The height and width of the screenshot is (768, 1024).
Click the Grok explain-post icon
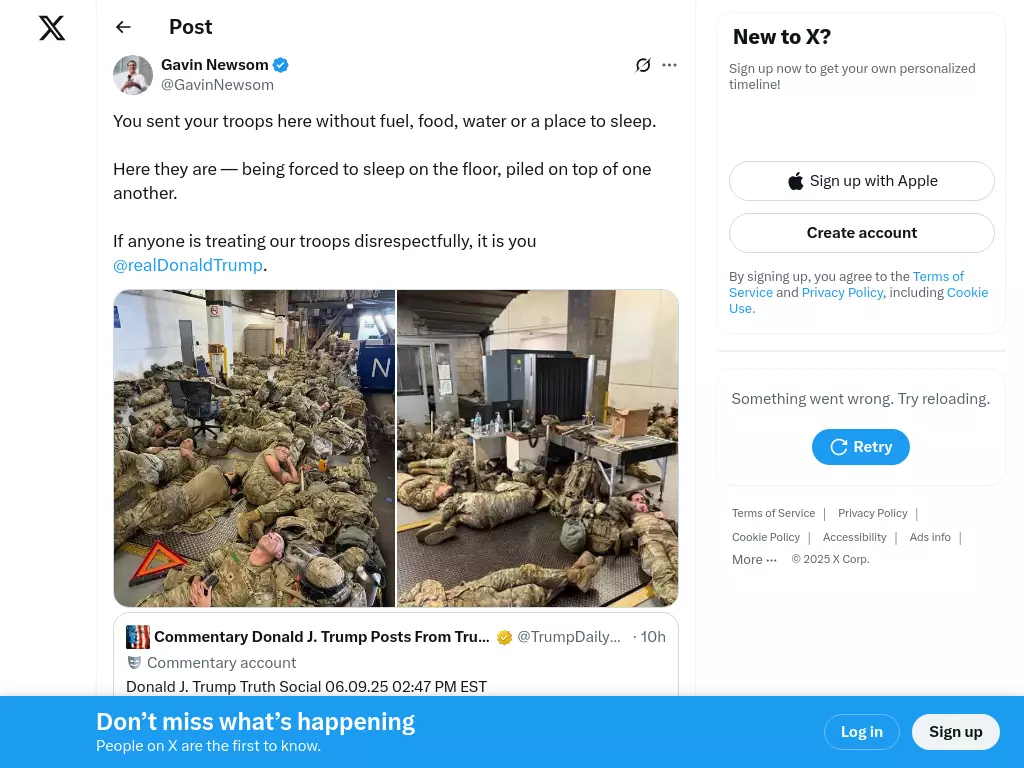click(x=643, y=65)
